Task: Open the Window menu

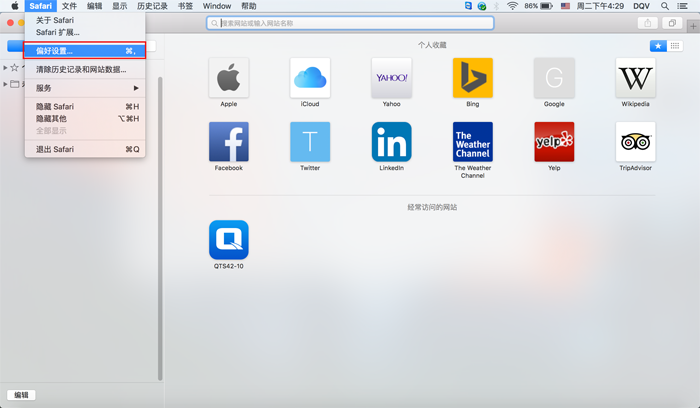Action: (x=217, y=6)
